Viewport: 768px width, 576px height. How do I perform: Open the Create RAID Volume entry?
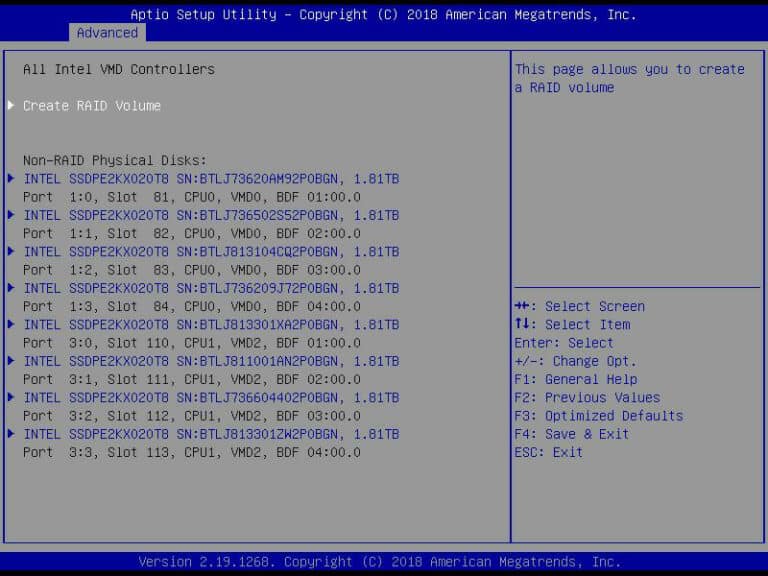(x=92, y=106)
